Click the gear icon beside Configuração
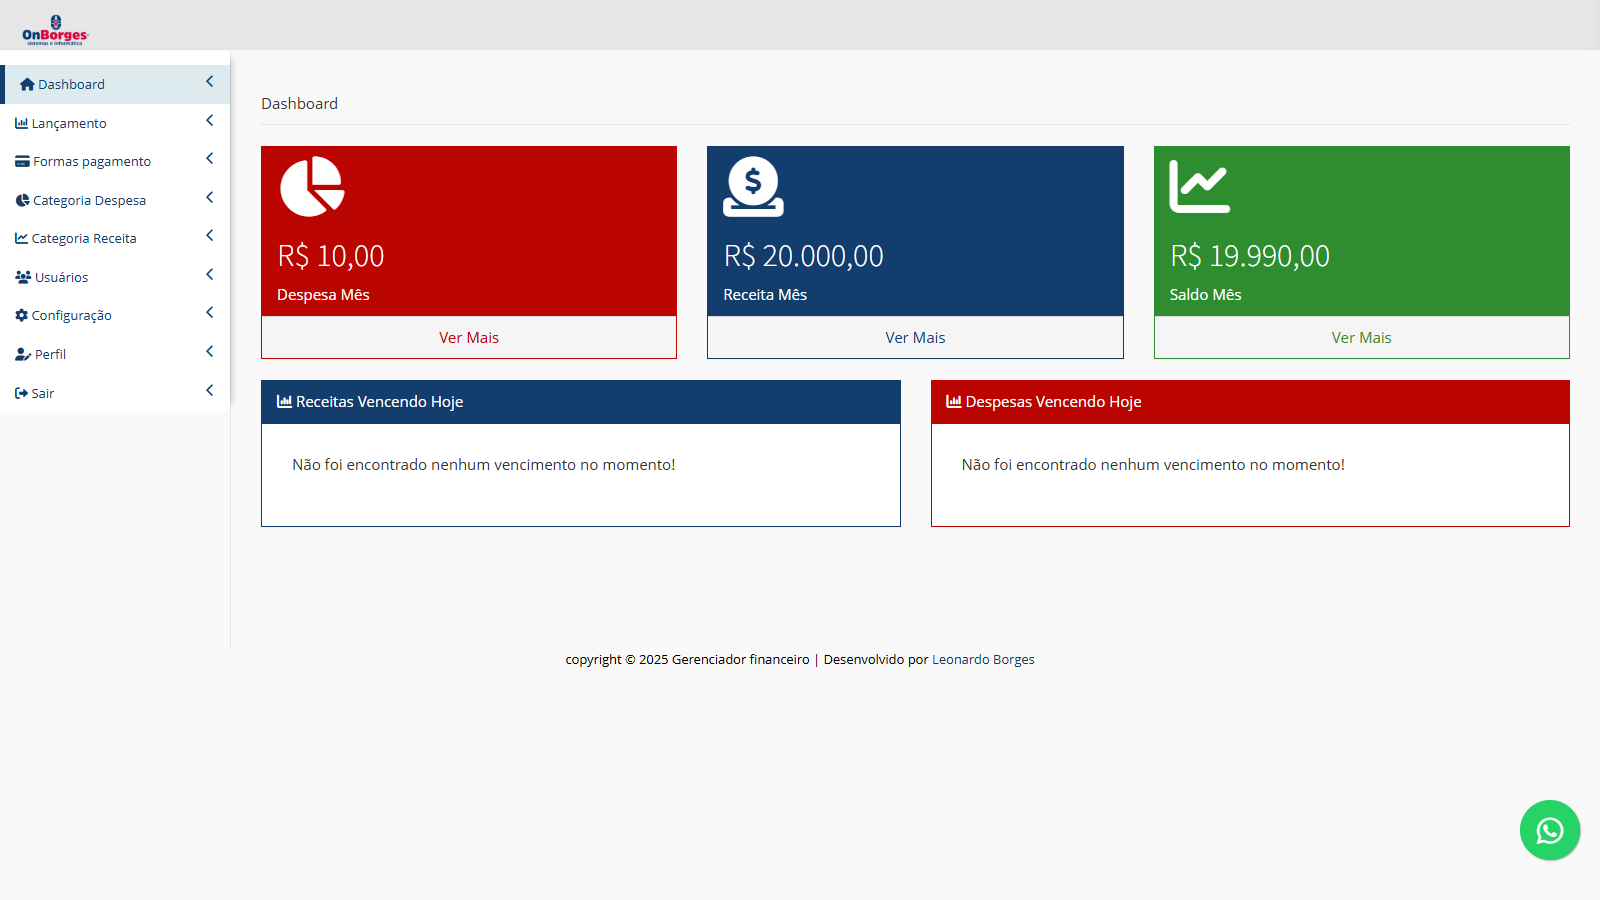Viewport: 1600px width, 900px height. click(22, 316)
